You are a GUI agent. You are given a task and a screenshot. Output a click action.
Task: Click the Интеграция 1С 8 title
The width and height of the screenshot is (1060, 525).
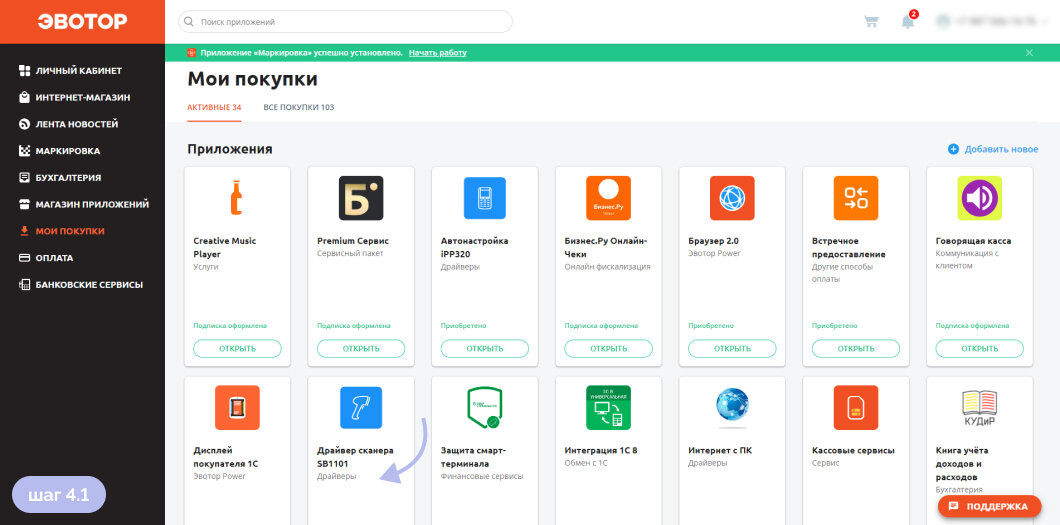[601, 450]
